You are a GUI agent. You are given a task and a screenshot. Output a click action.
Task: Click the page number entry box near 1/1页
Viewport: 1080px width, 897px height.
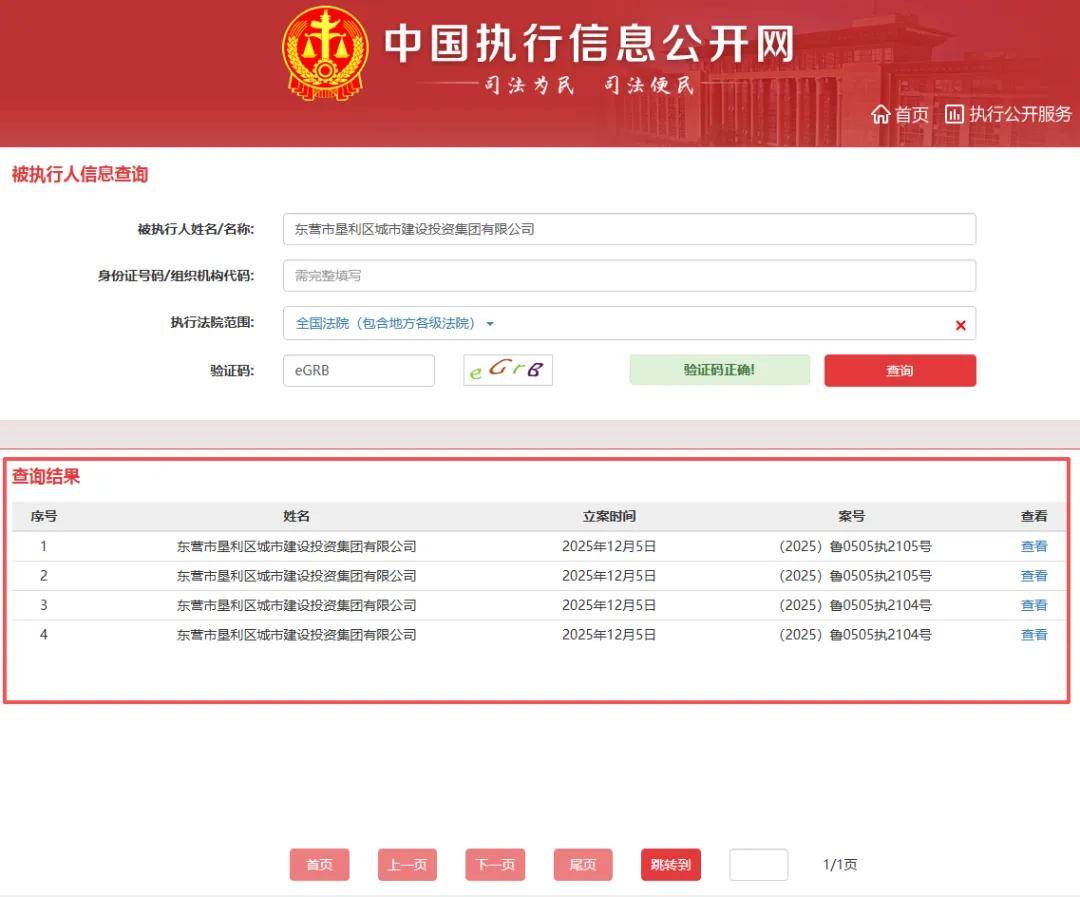(x=758, y=864)
